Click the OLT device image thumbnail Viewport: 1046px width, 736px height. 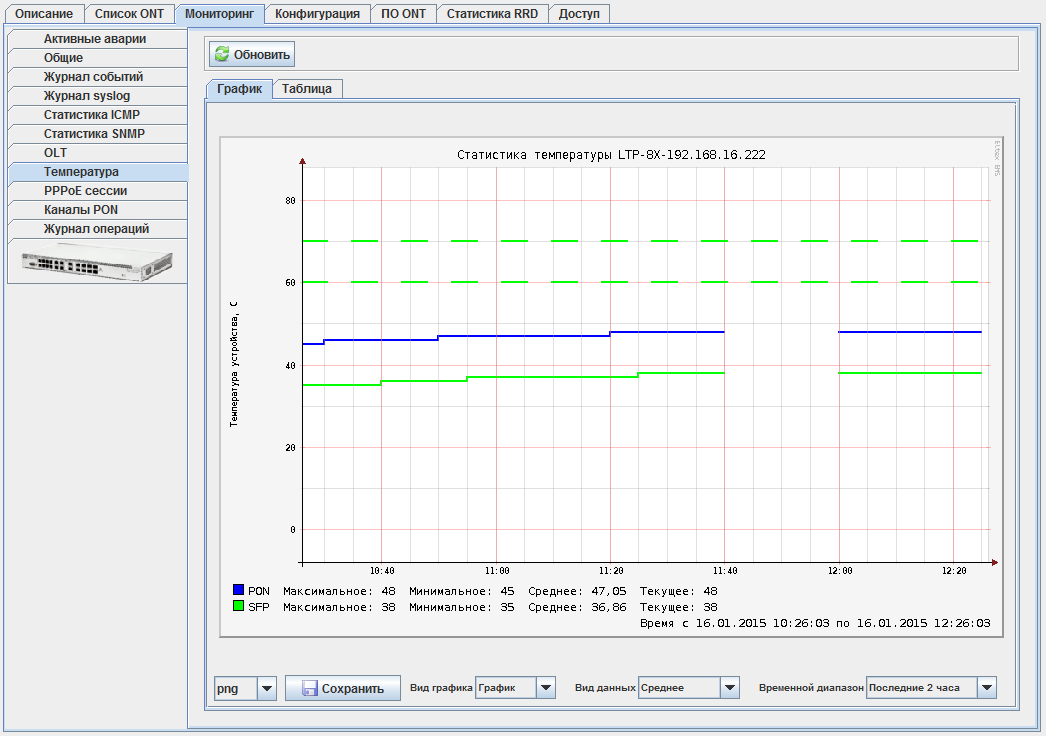point(97,262)
